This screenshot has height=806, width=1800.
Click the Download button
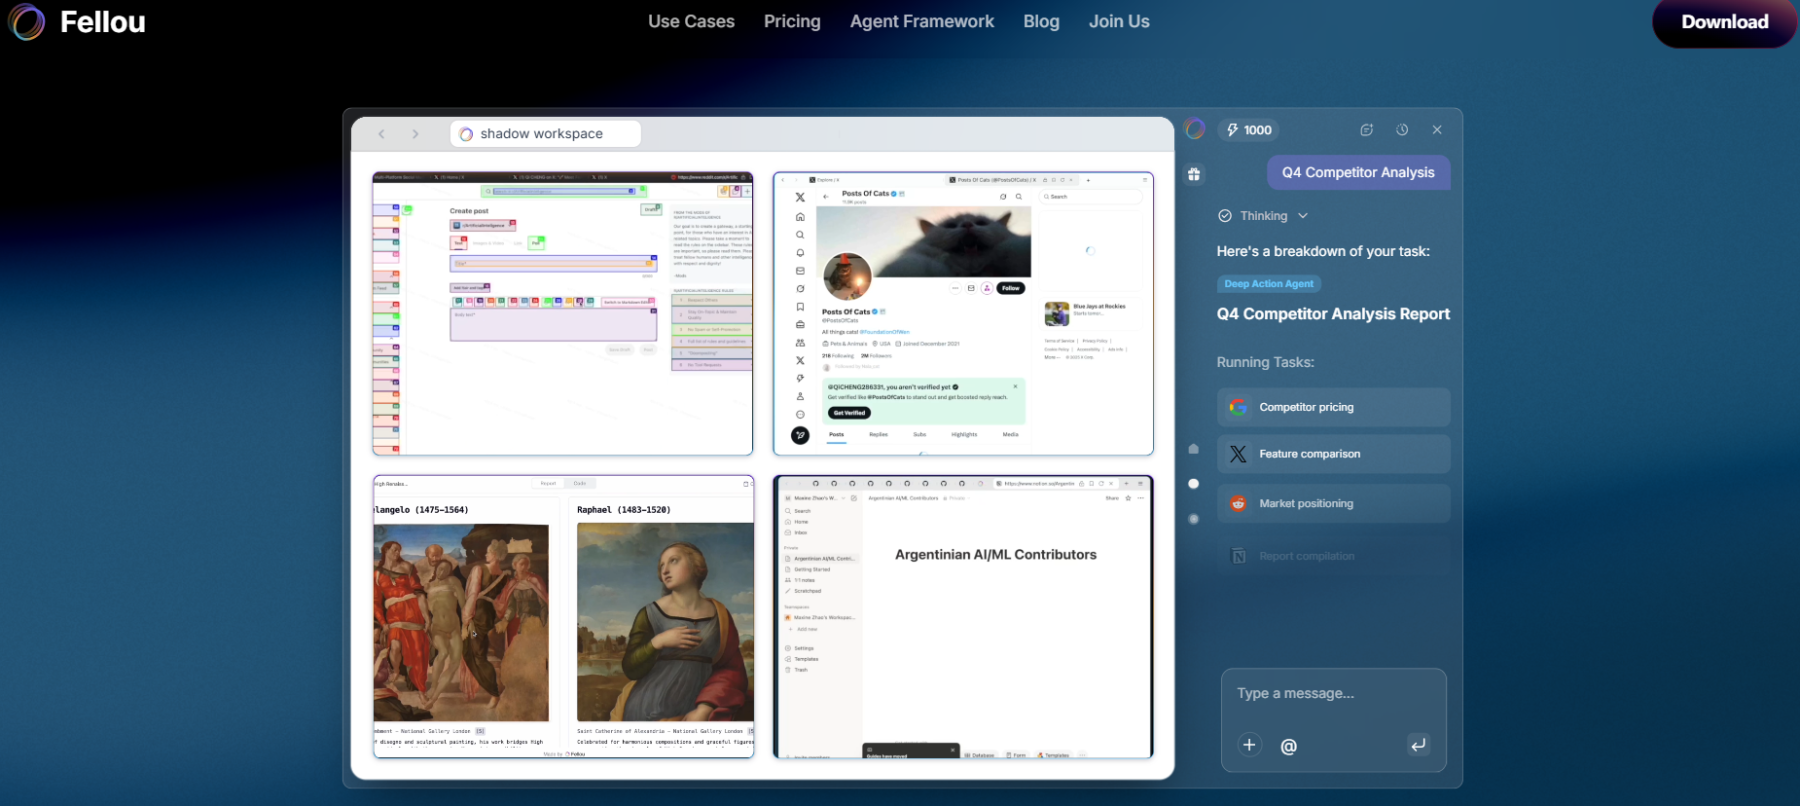click(x=1724, y=22)
